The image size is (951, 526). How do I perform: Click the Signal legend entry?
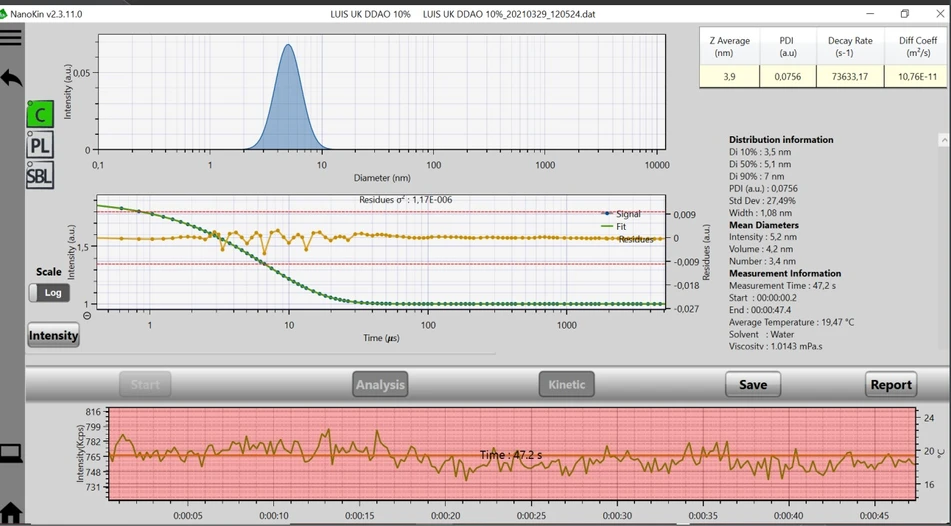(621, 214)
